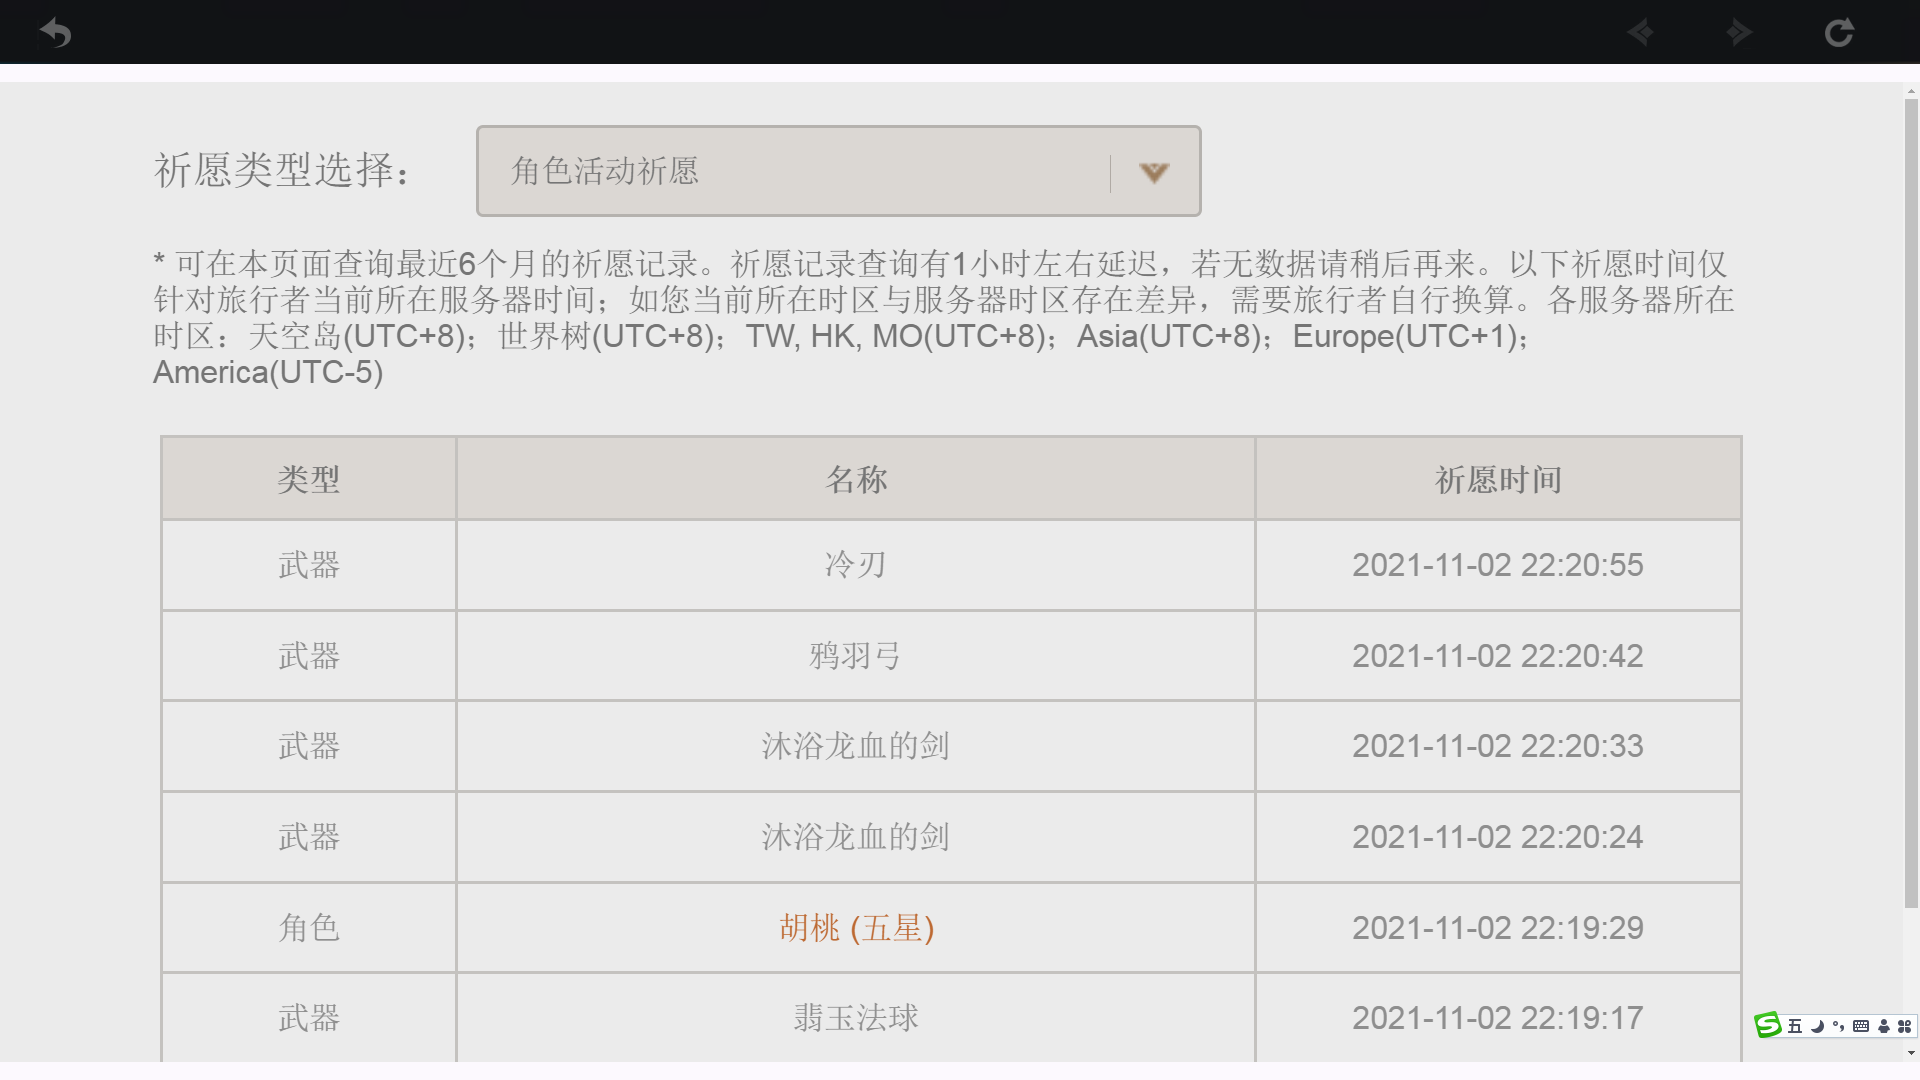Viewport: 1920px width, 1080px height.
Task: Click the 角色活动祈愿 wish type combo box
Action: [x=838, y=171]
